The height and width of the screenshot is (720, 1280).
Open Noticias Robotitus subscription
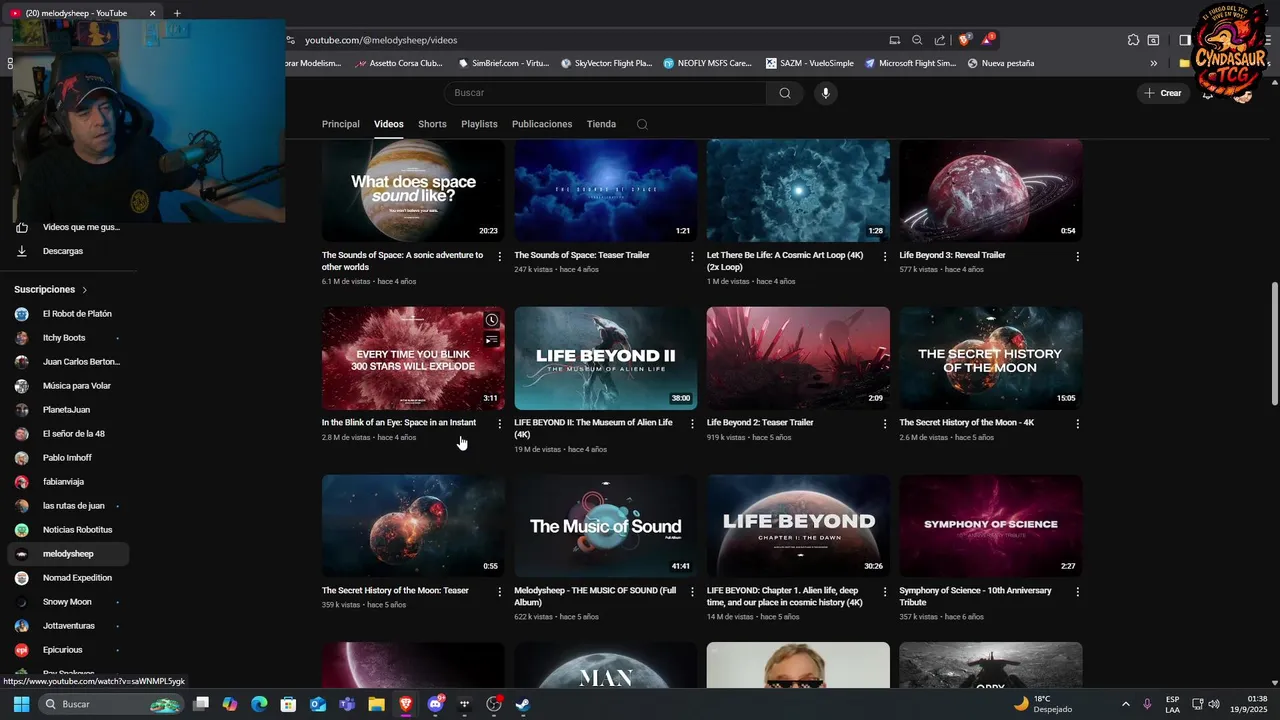pos(68,530)
